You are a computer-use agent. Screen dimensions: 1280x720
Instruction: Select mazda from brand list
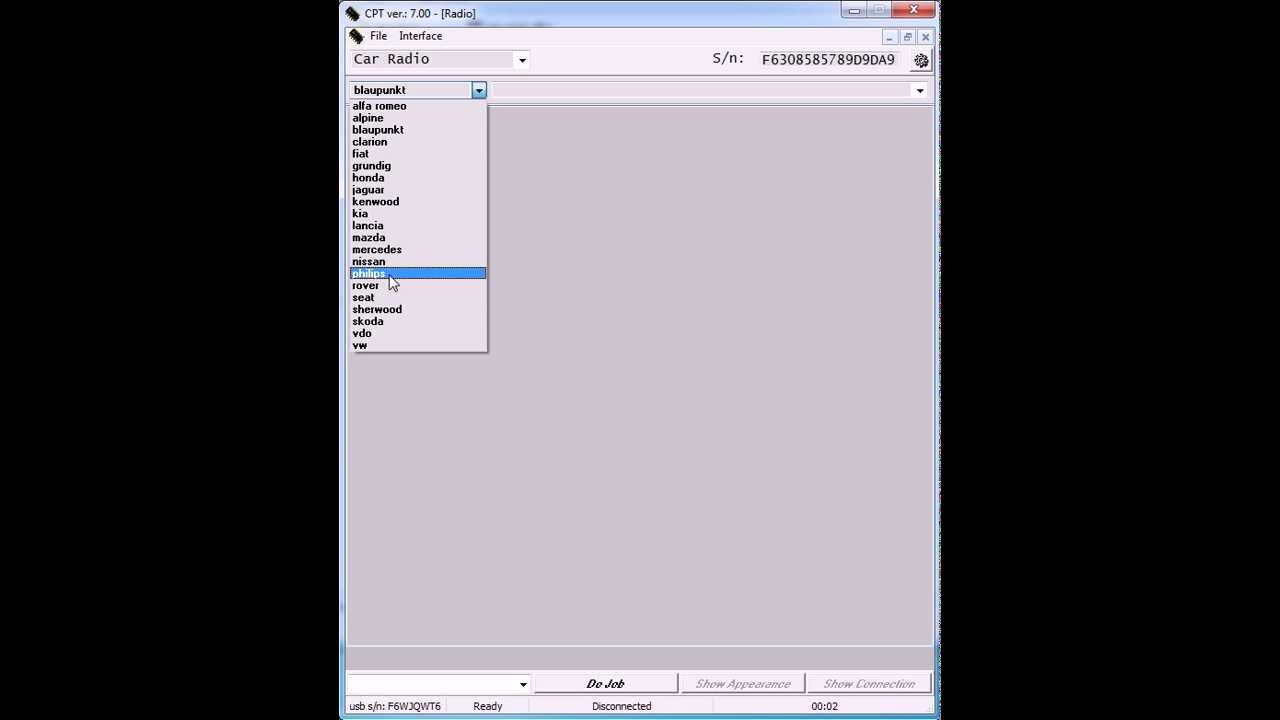pyautogui.click(x=418, y=238)
